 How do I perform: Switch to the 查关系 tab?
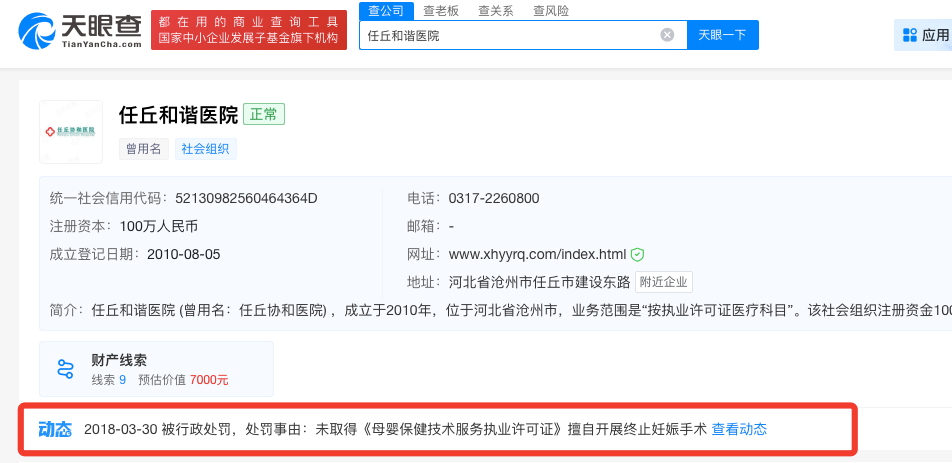click(496, 11)
